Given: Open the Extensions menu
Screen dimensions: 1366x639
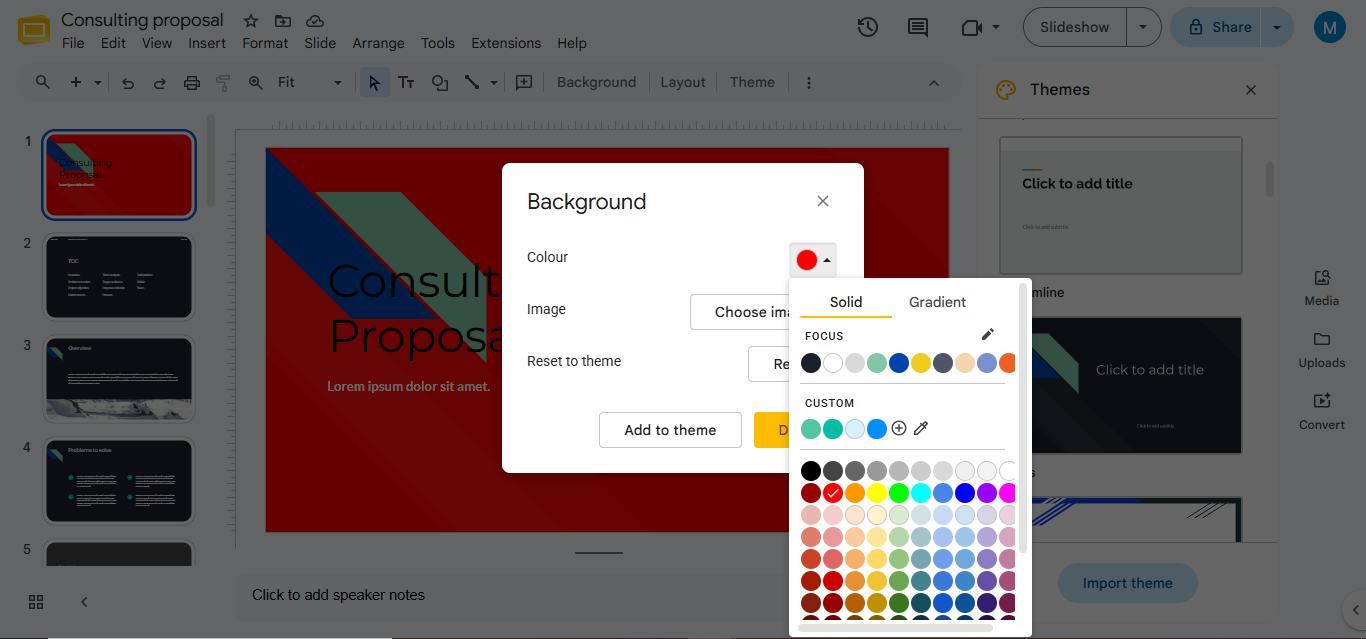Looking at the screenshot, I should click(x=506, y=43).
